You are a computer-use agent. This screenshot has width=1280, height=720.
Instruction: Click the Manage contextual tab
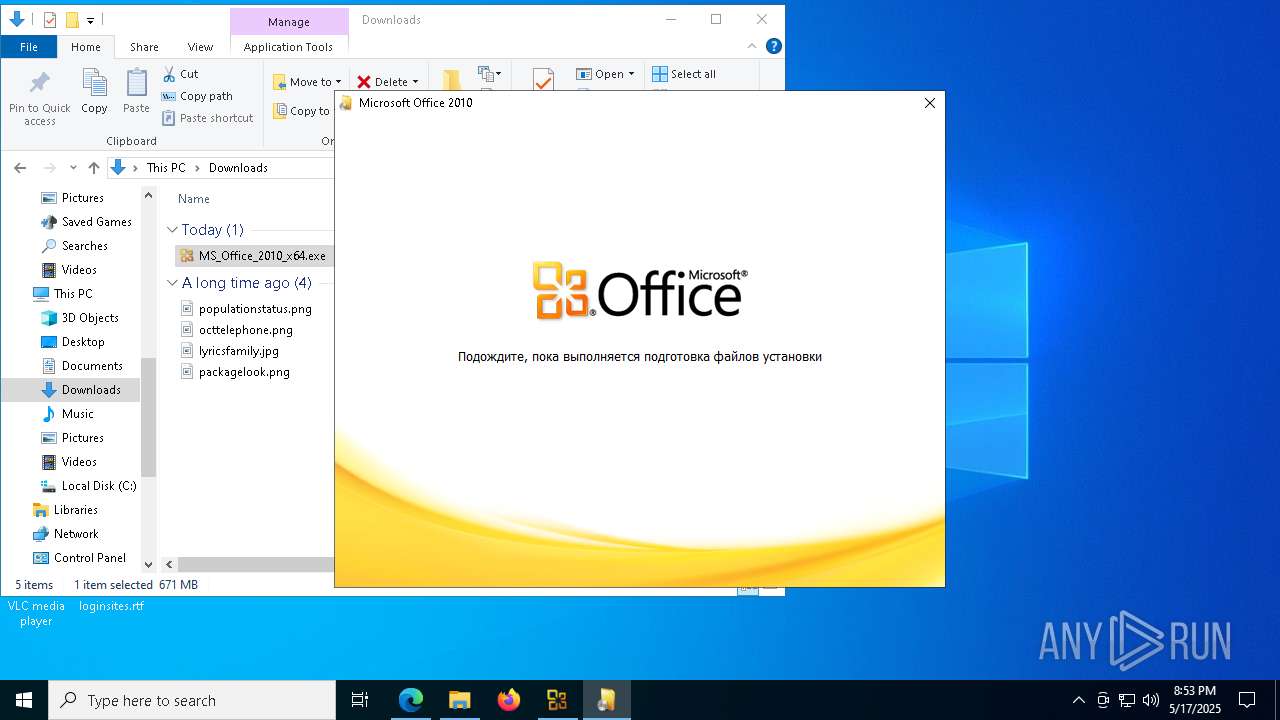(288, 21)
